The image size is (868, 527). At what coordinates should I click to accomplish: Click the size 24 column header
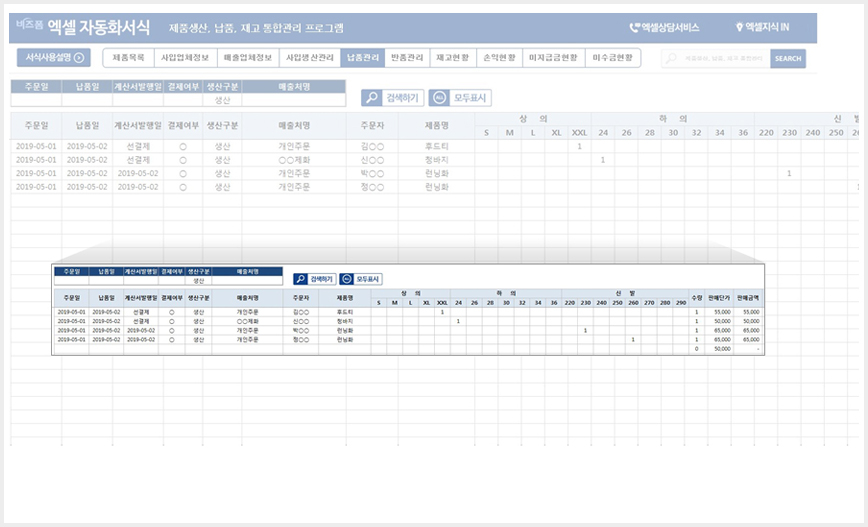pos(603,133)
